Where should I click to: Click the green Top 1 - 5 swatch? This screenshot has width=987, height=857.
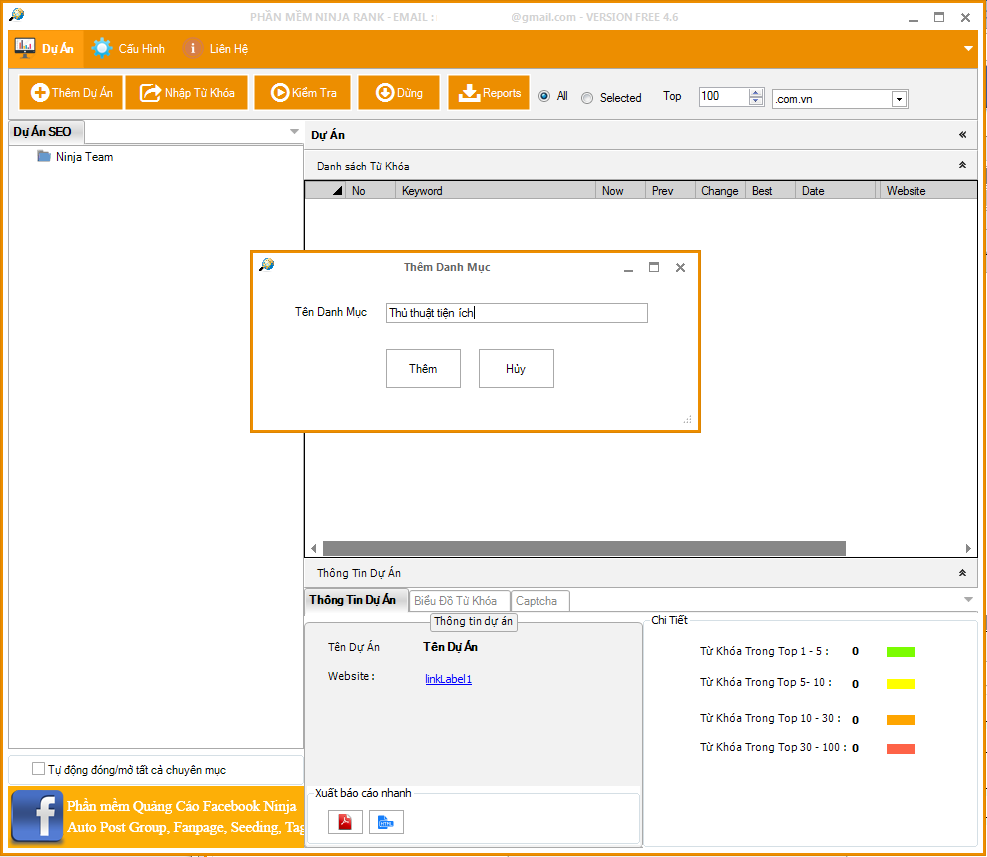coord(900,652)
